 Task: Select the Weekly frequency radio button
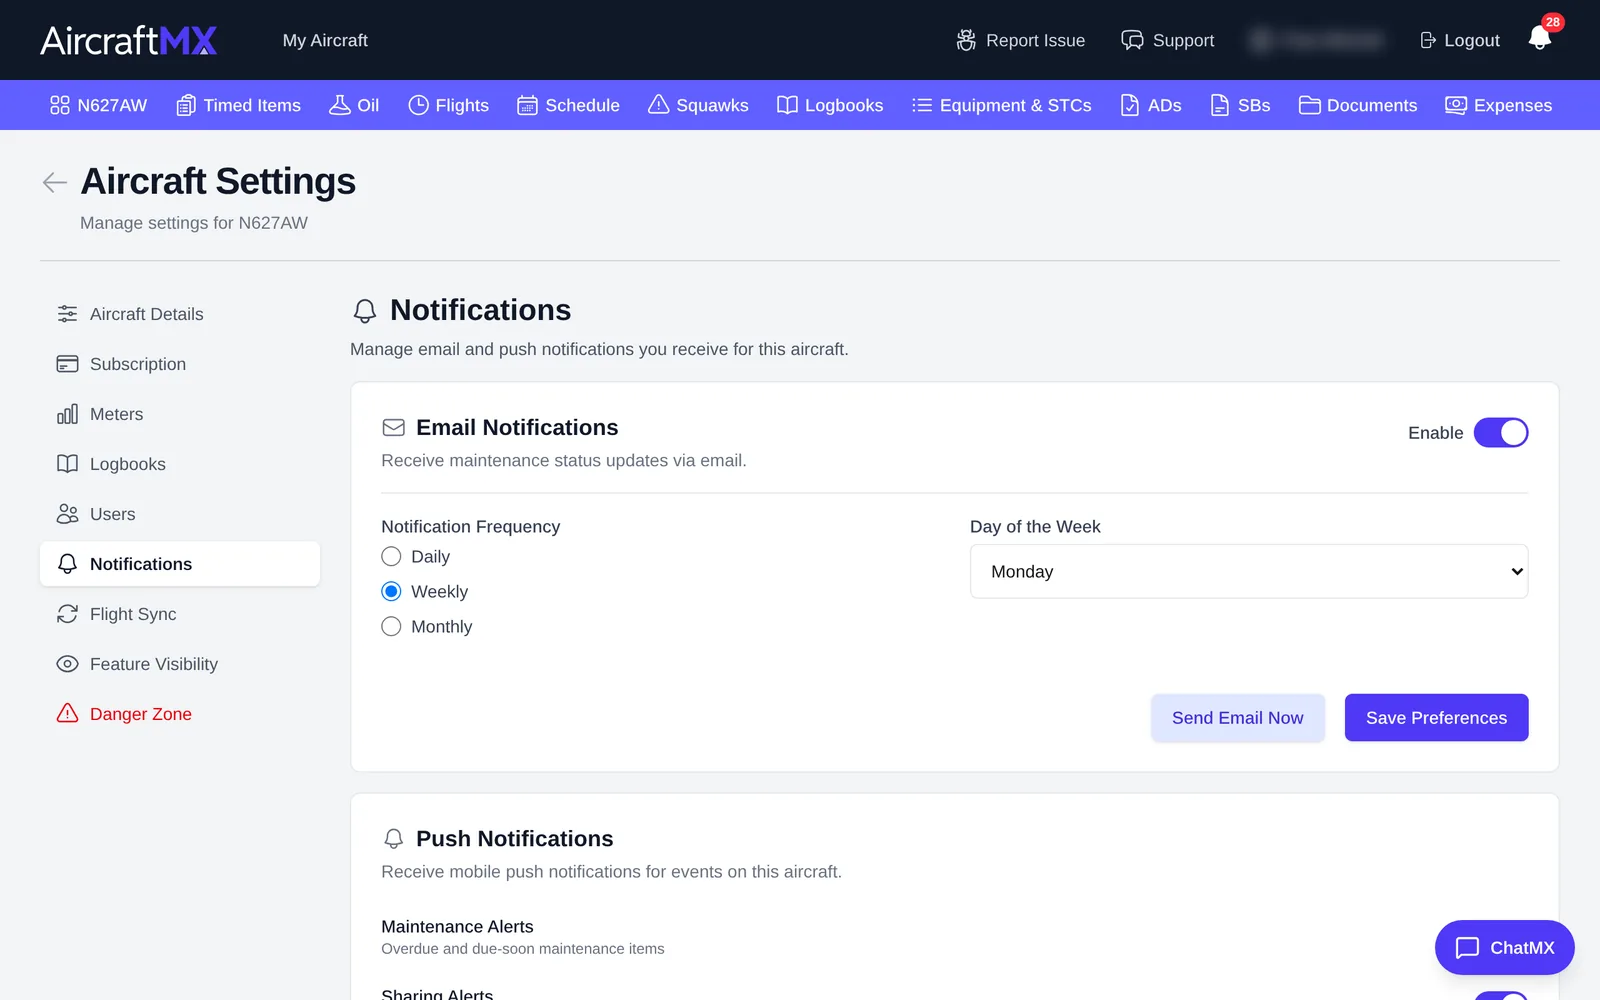[391, 591]
